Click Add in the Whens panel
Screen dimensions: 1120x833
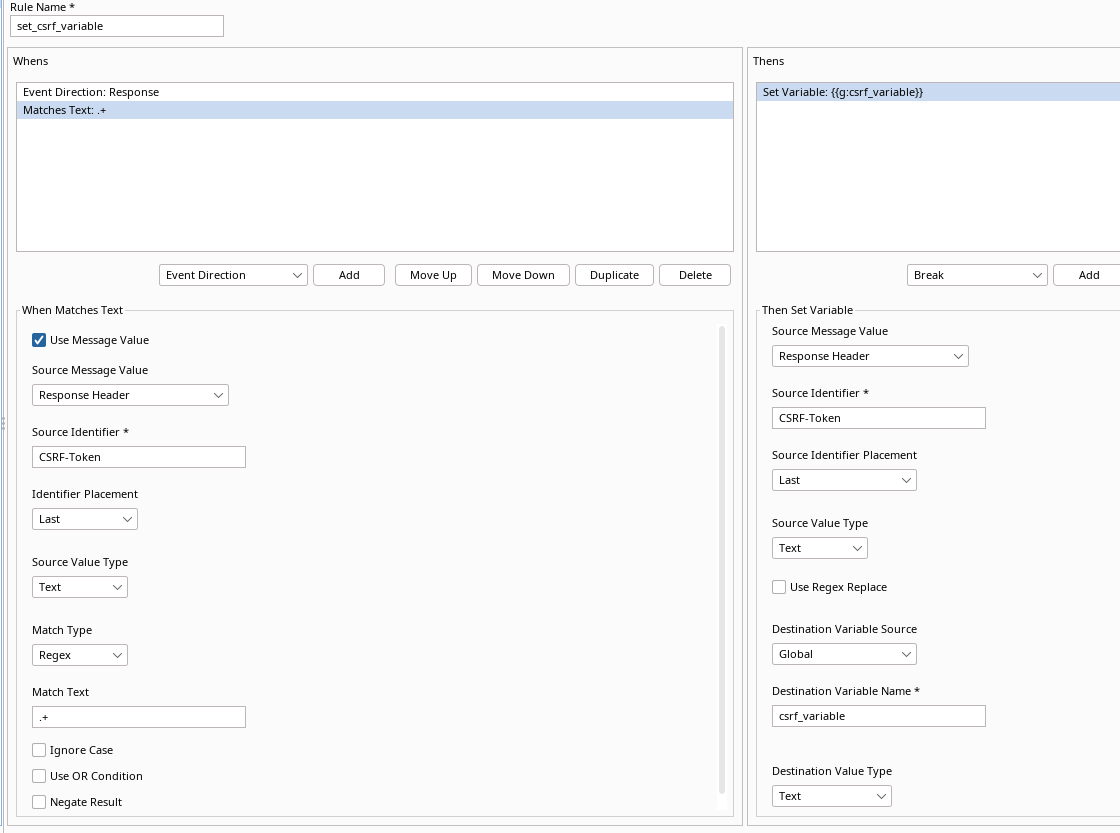348,274
